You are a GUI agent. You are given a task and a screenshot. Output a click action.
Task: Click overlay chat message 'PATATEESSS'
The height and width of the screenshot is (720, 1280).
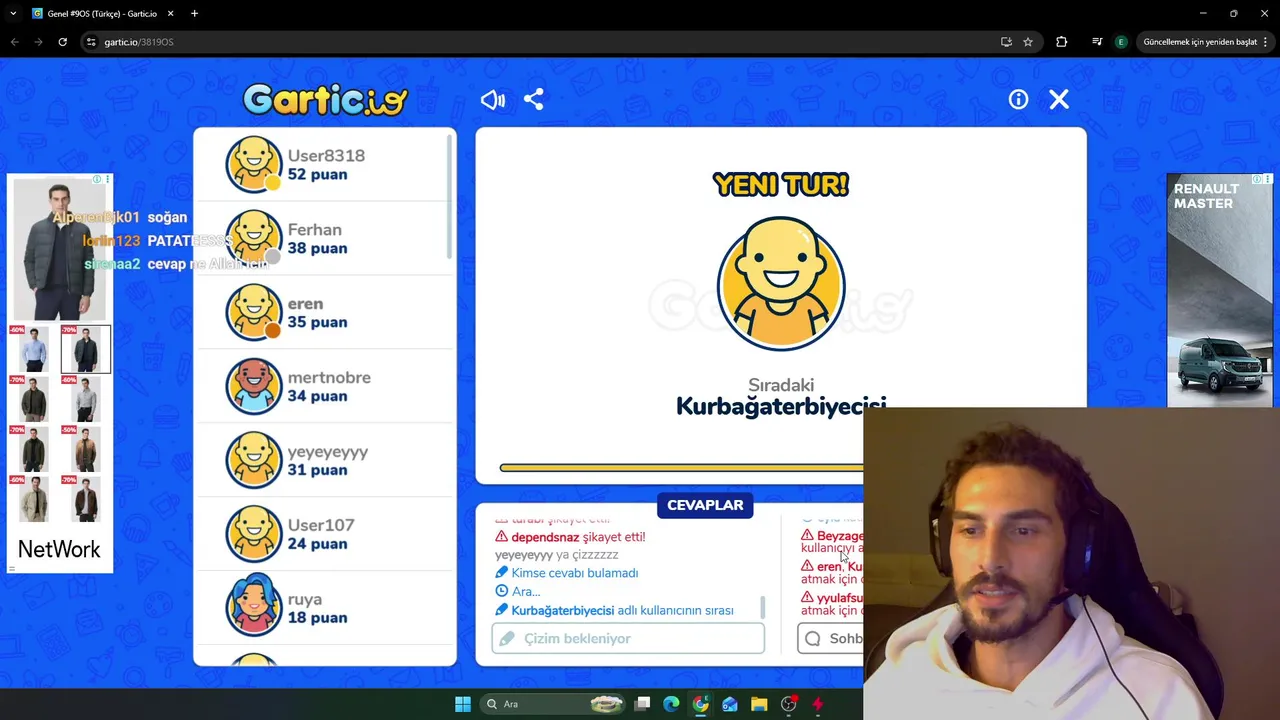[x=189, y=241]
